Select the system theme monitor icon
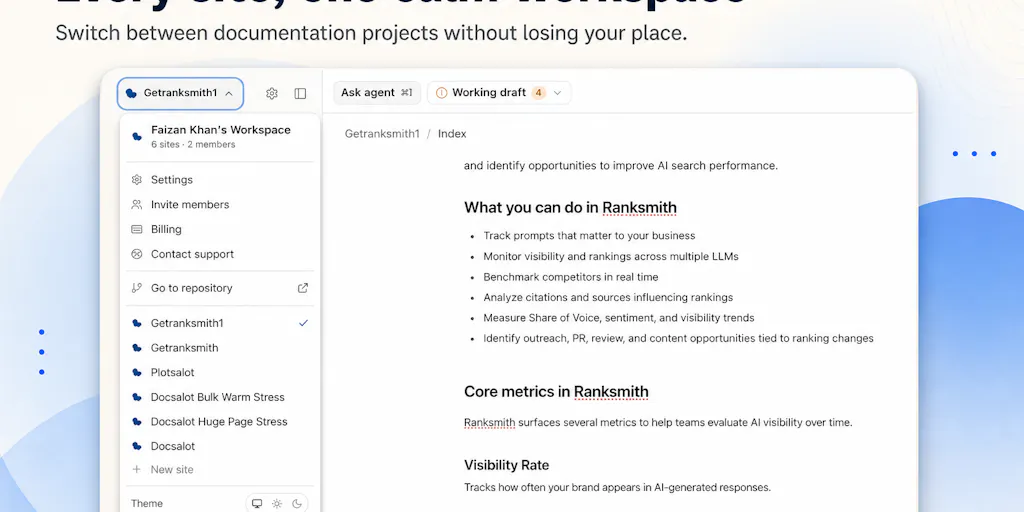This screenshot has width=1024, height=512. point(257,504)
